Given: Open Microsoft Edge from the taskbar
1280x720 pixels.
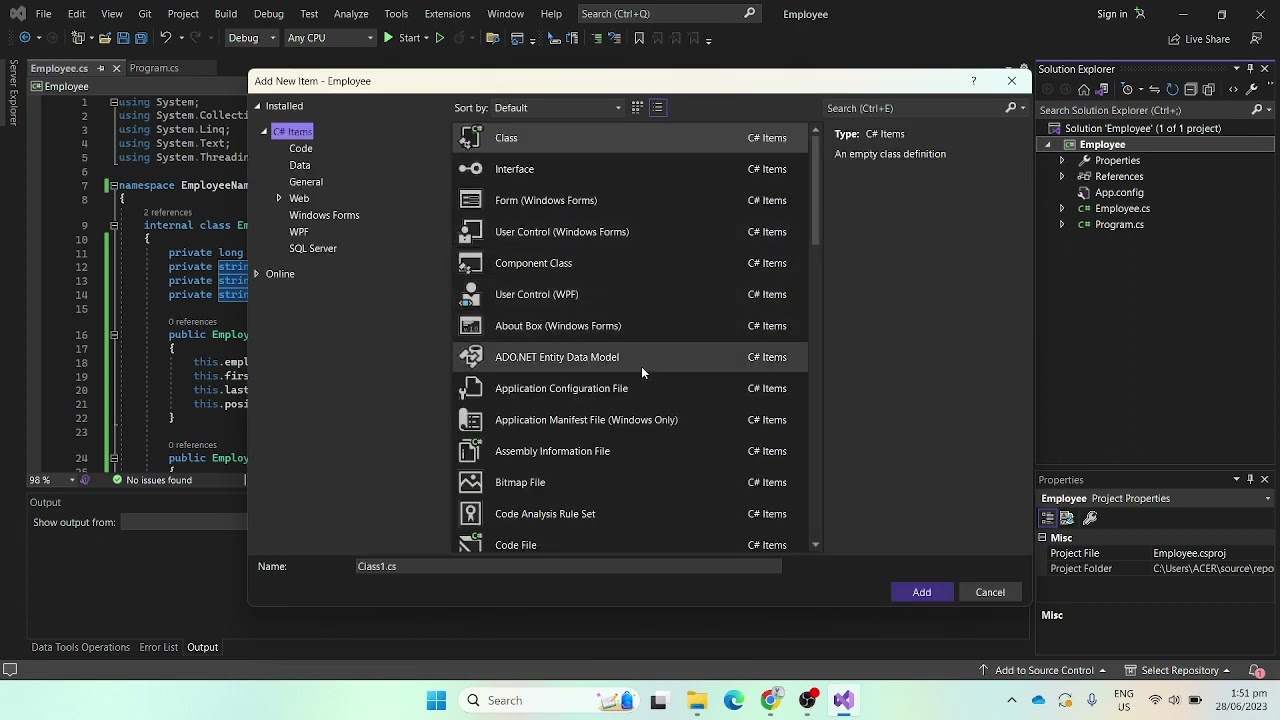Looking at the screenshot, I should 733,700.
